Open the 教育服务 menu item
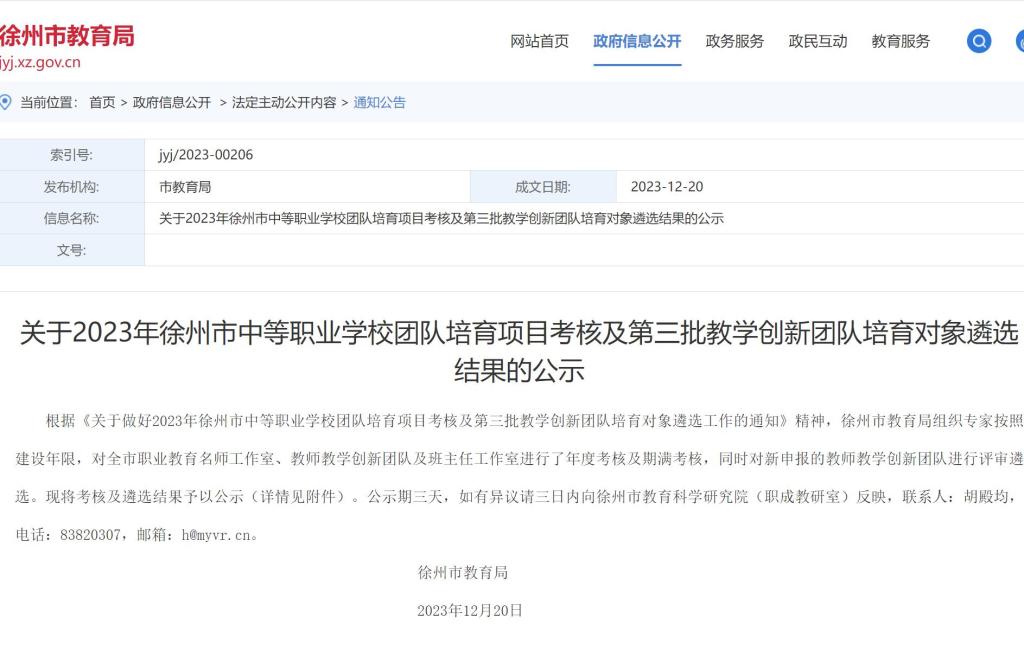 (x=901, y=41)
